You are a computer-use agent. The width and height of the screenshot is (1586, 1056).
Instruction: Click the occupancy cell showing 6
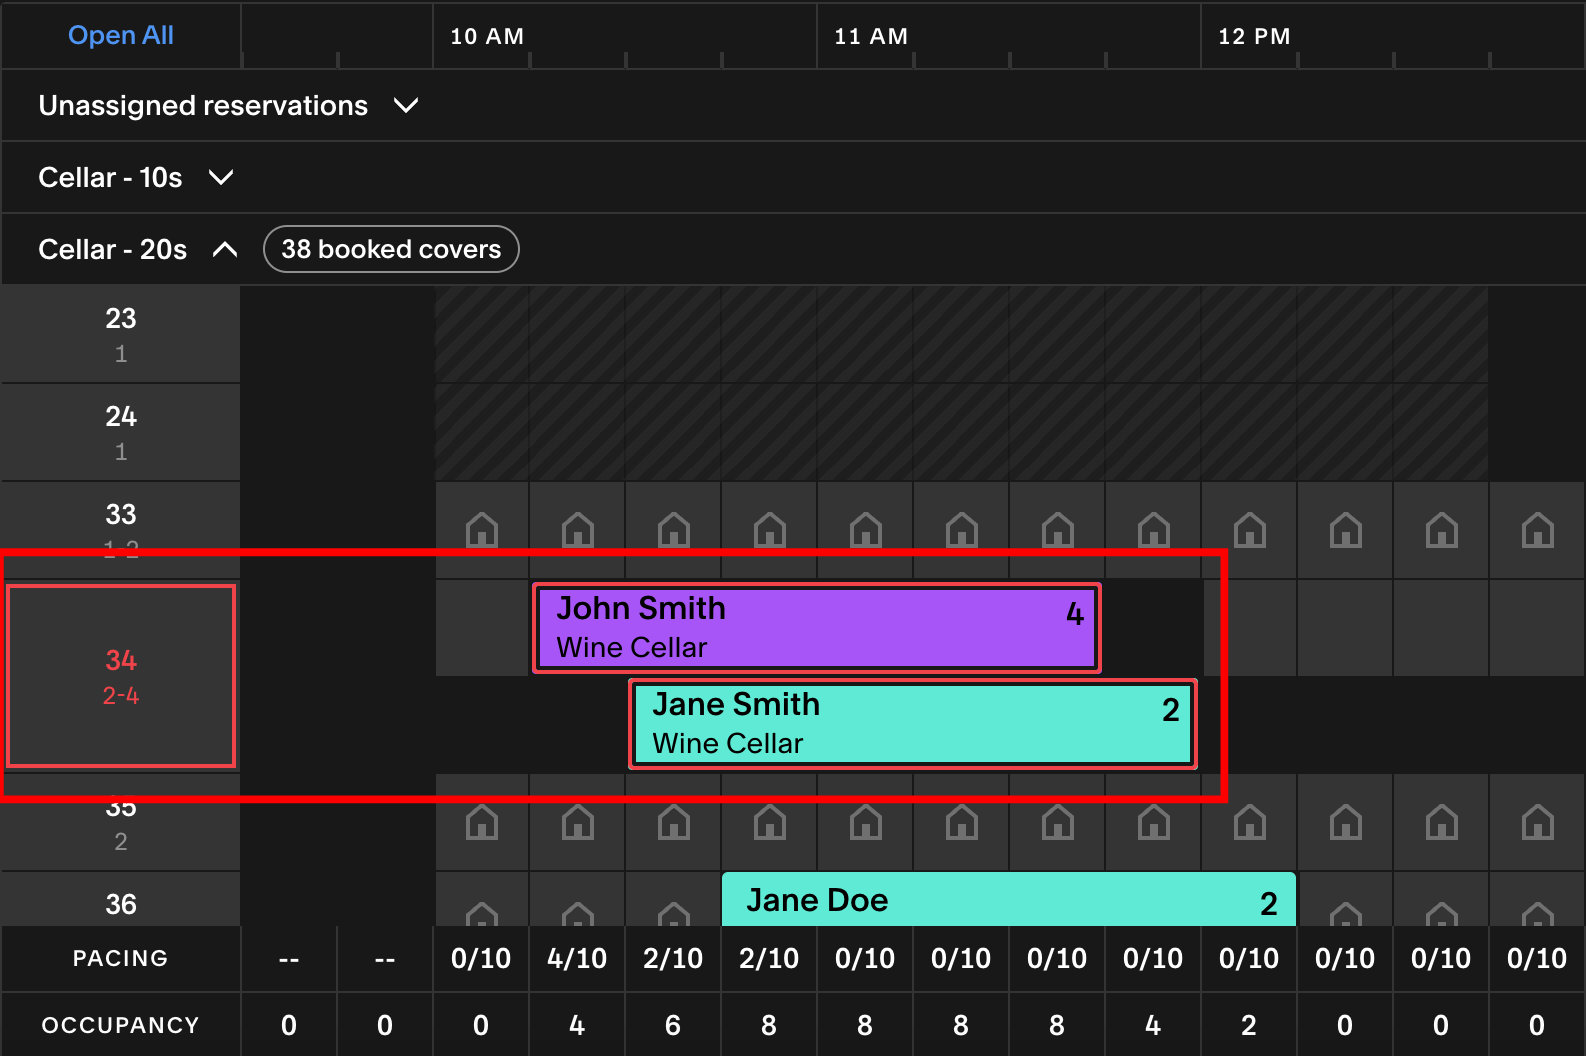(673, 1025)
